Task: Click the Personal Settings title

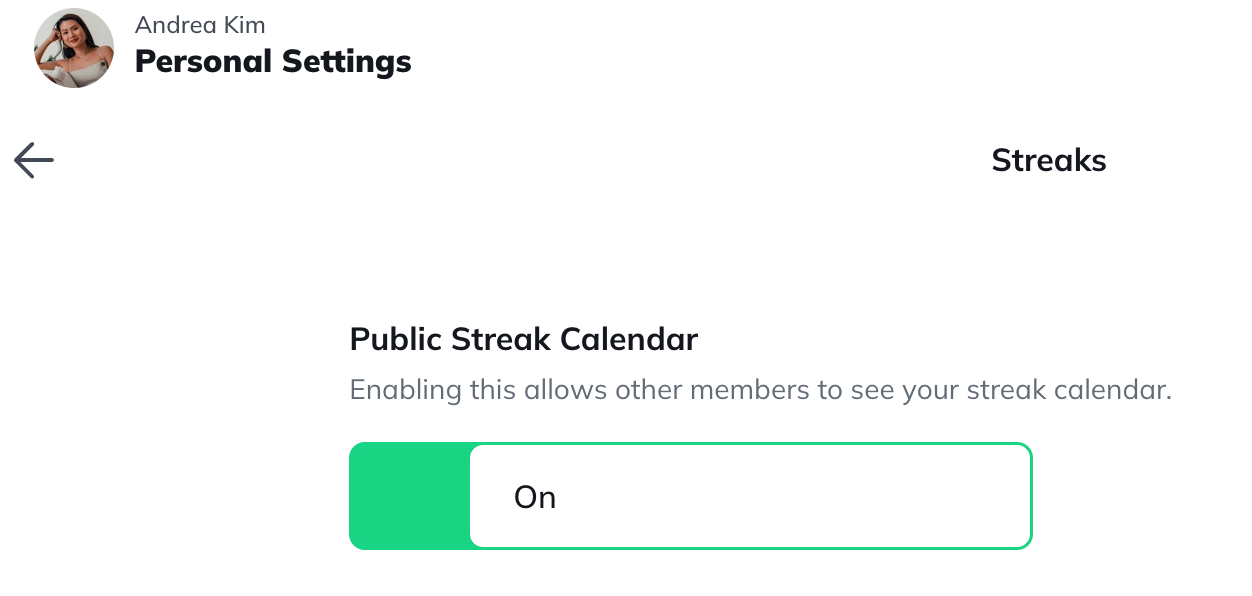Action: click(x=273, y=62)
